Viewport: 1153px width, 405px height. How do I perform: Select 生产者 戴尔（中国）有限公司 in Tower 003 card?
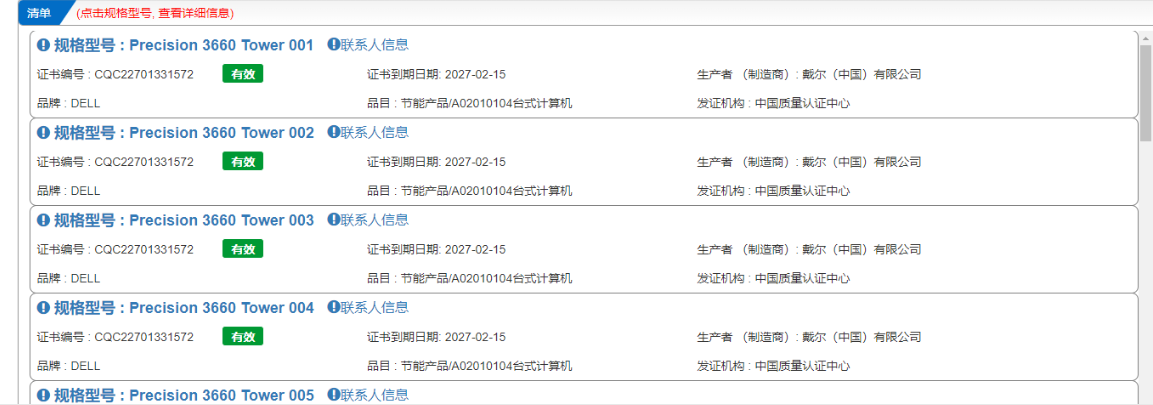(x=809, y=249)
